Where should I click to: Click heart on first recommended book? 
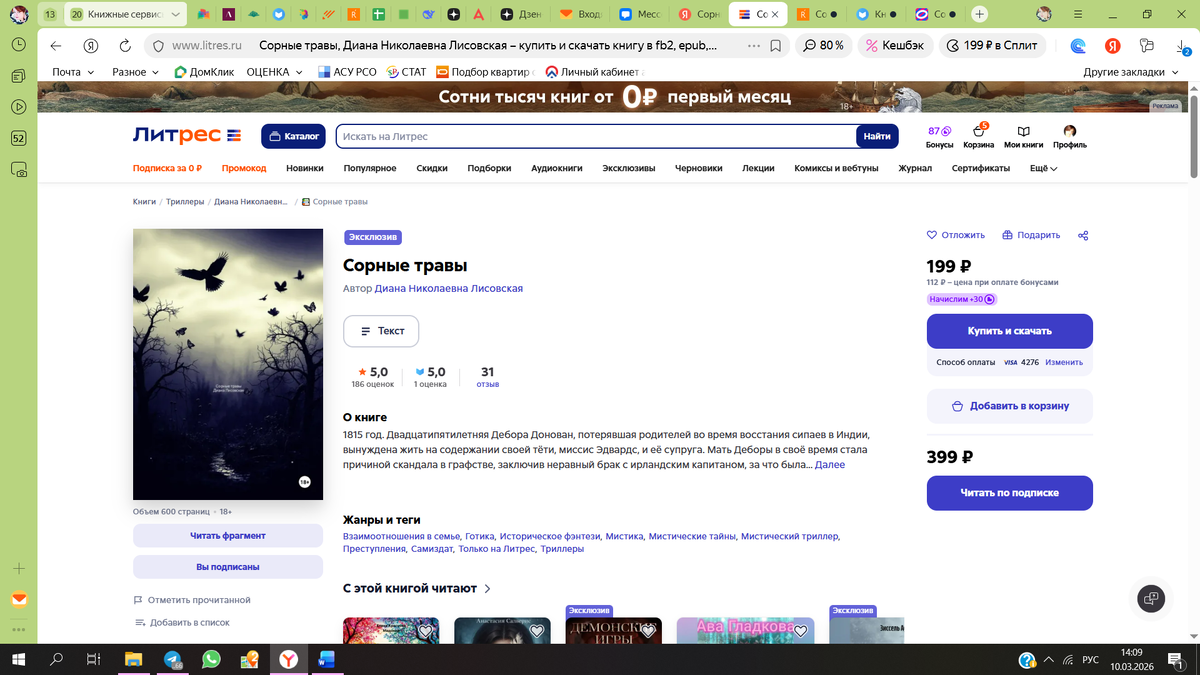425,632
